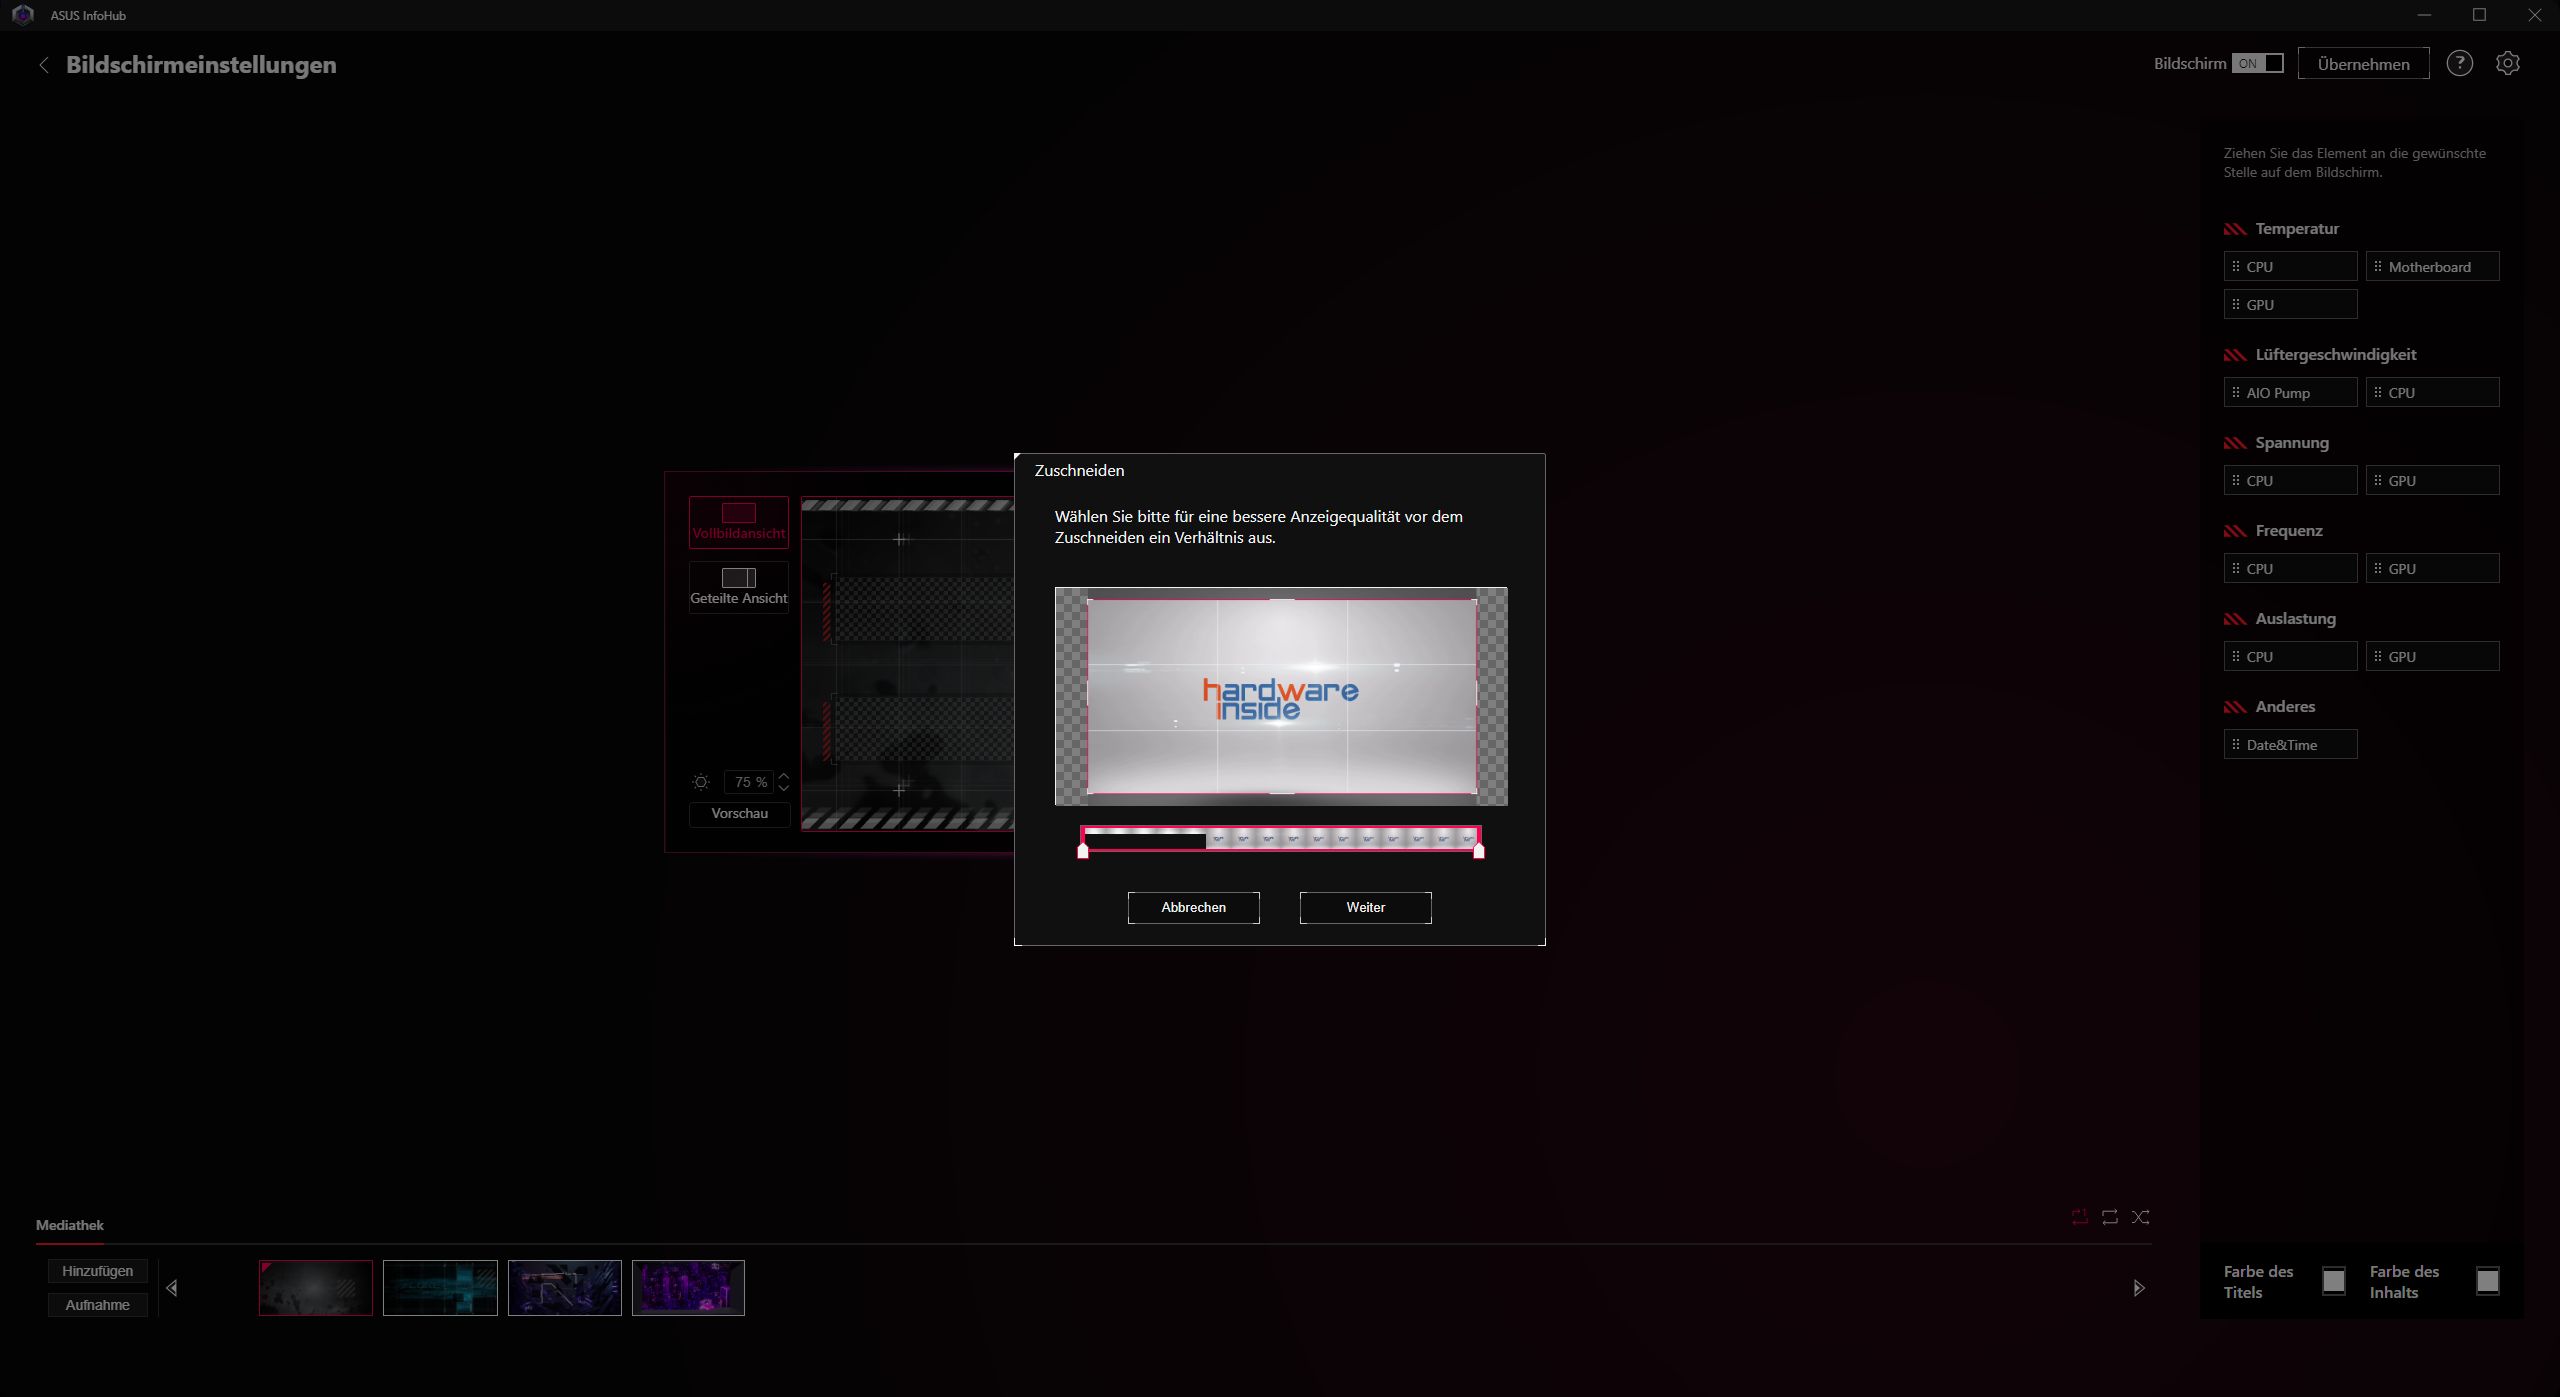The image size is (2560, 1397).
Task: Pick the Temperatur GPU element
Action: [x=2290, y=305]
